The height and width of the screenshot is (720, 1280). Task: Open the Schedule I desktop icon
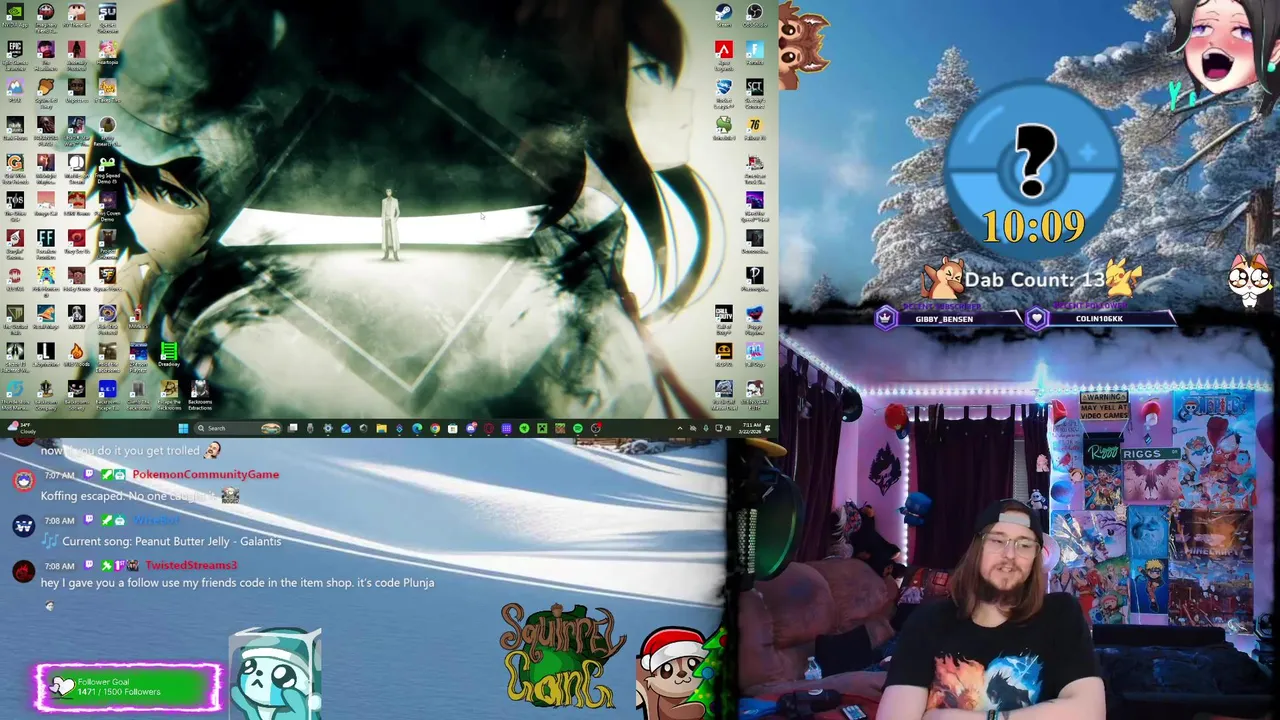click(x=724, y=128)
